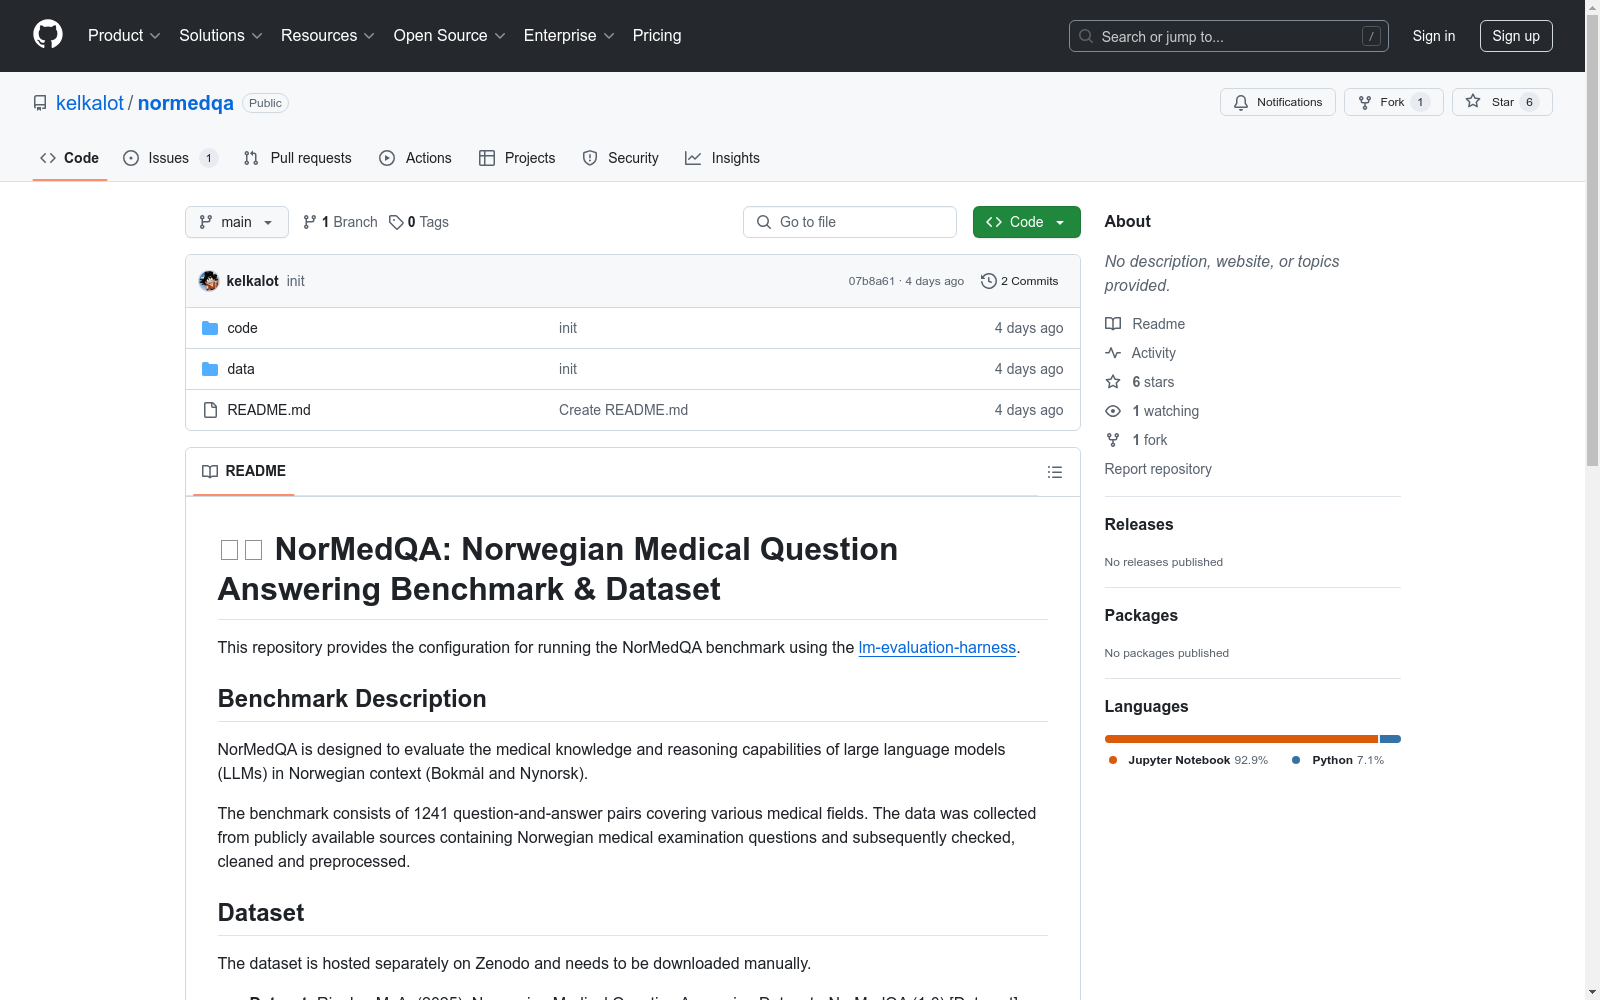Viewport: 1600px width, 1000px height.
Task: View the 6 stars link
Action: pos(1140,382)
